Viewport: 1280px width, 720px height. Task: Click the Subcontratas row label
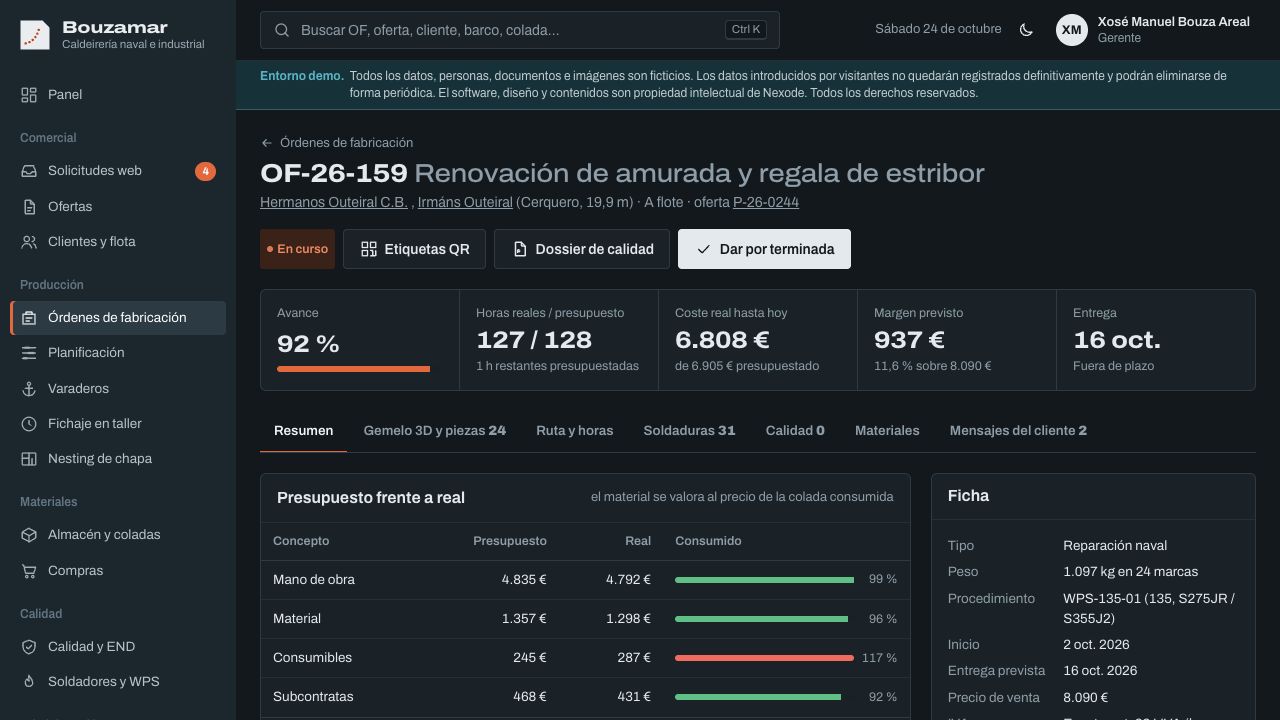[313, 697]
